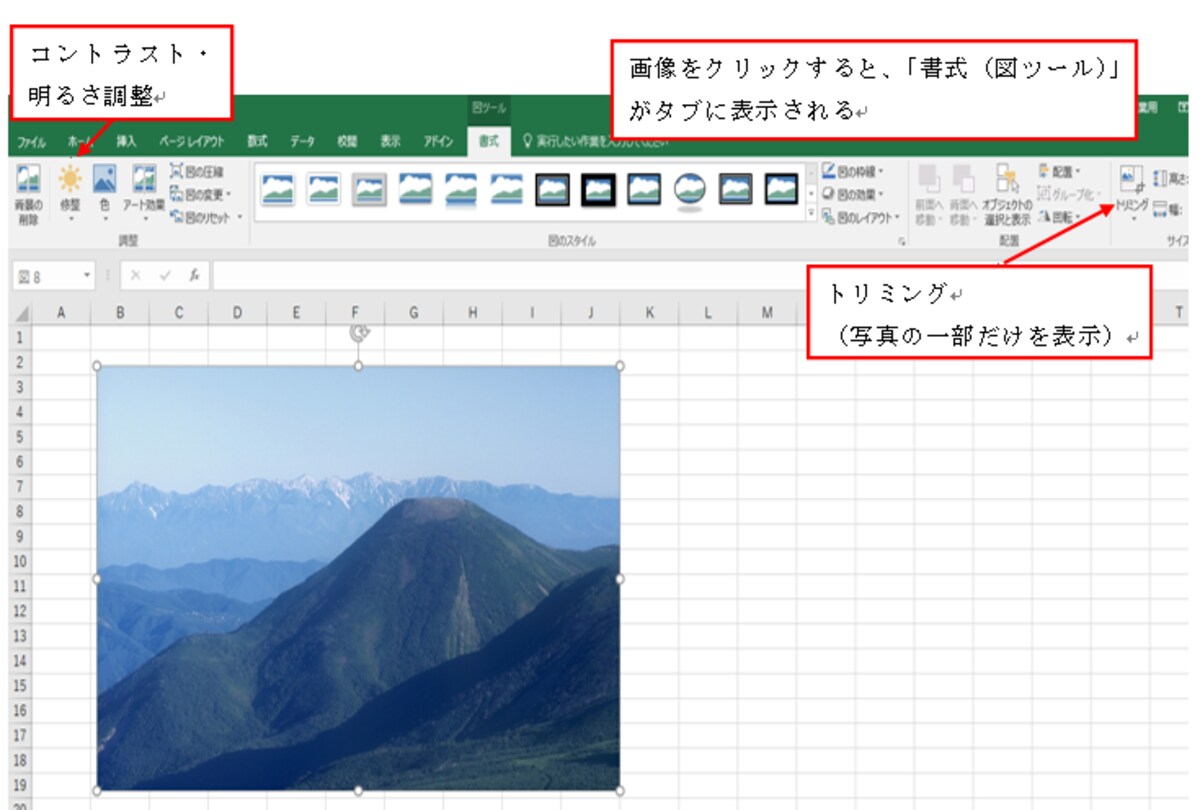Select row header 1

point(20,337)
